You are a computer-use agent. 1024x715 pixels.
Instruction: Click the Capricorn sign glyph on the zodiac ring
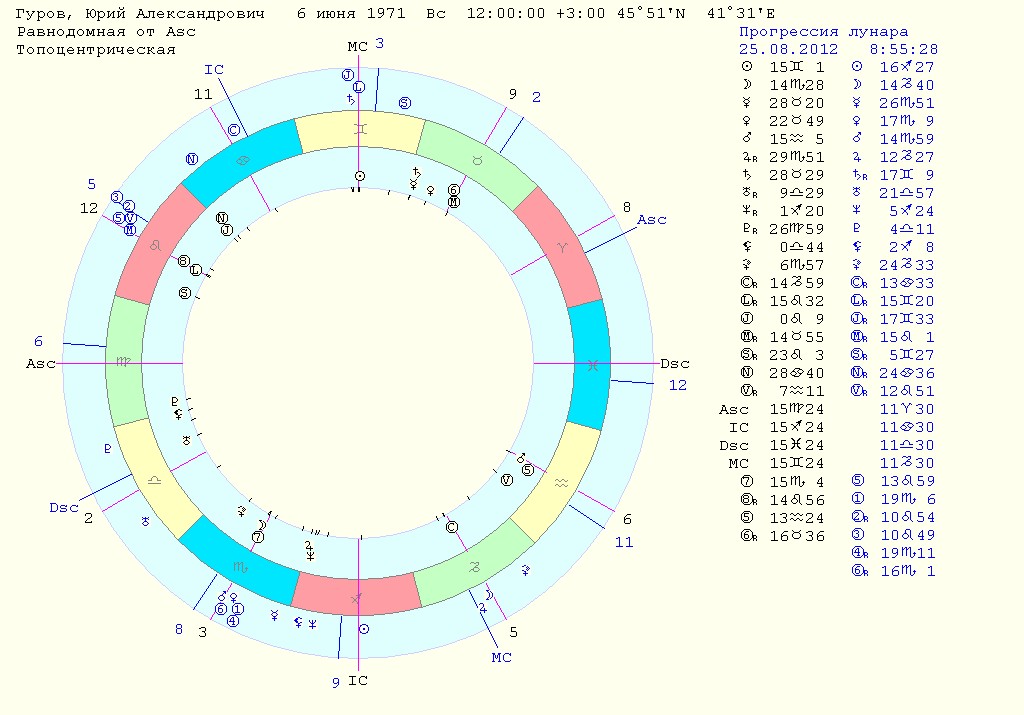[x=475, y=567]
